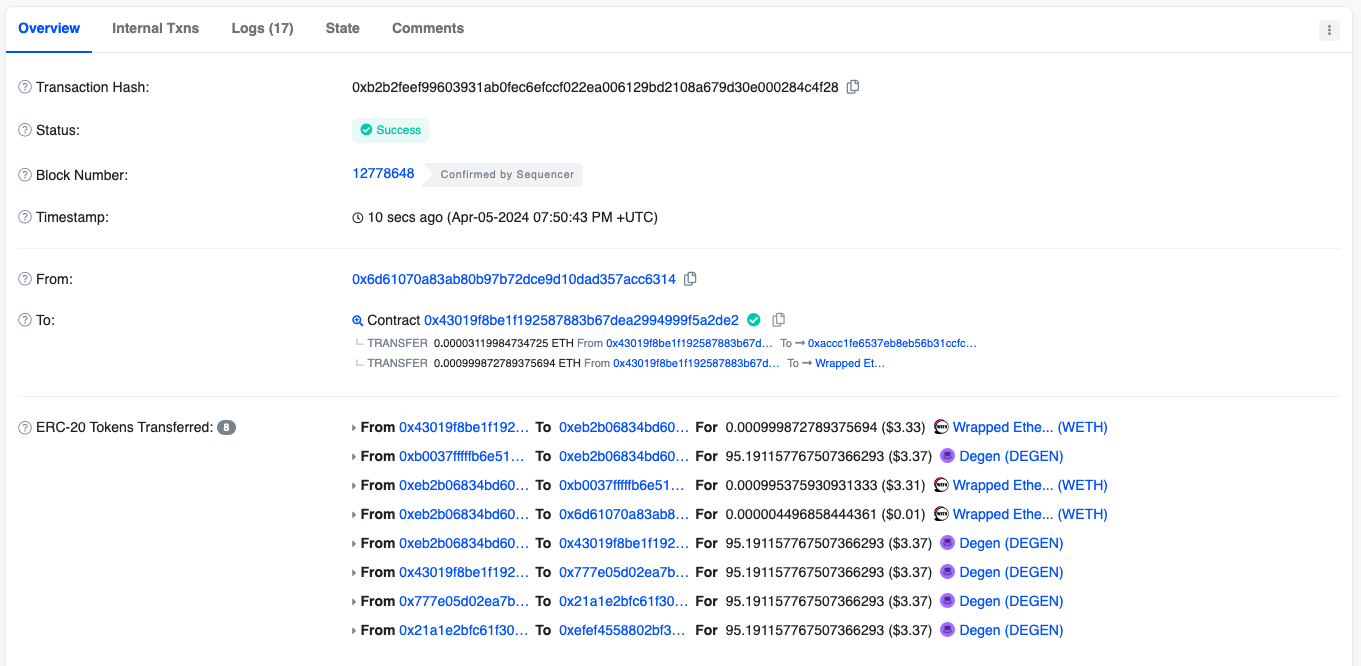Expand Degen transfer row To 0x777e05d02ea7b…
1361x666 pixels.
click(x=354, y=573)
